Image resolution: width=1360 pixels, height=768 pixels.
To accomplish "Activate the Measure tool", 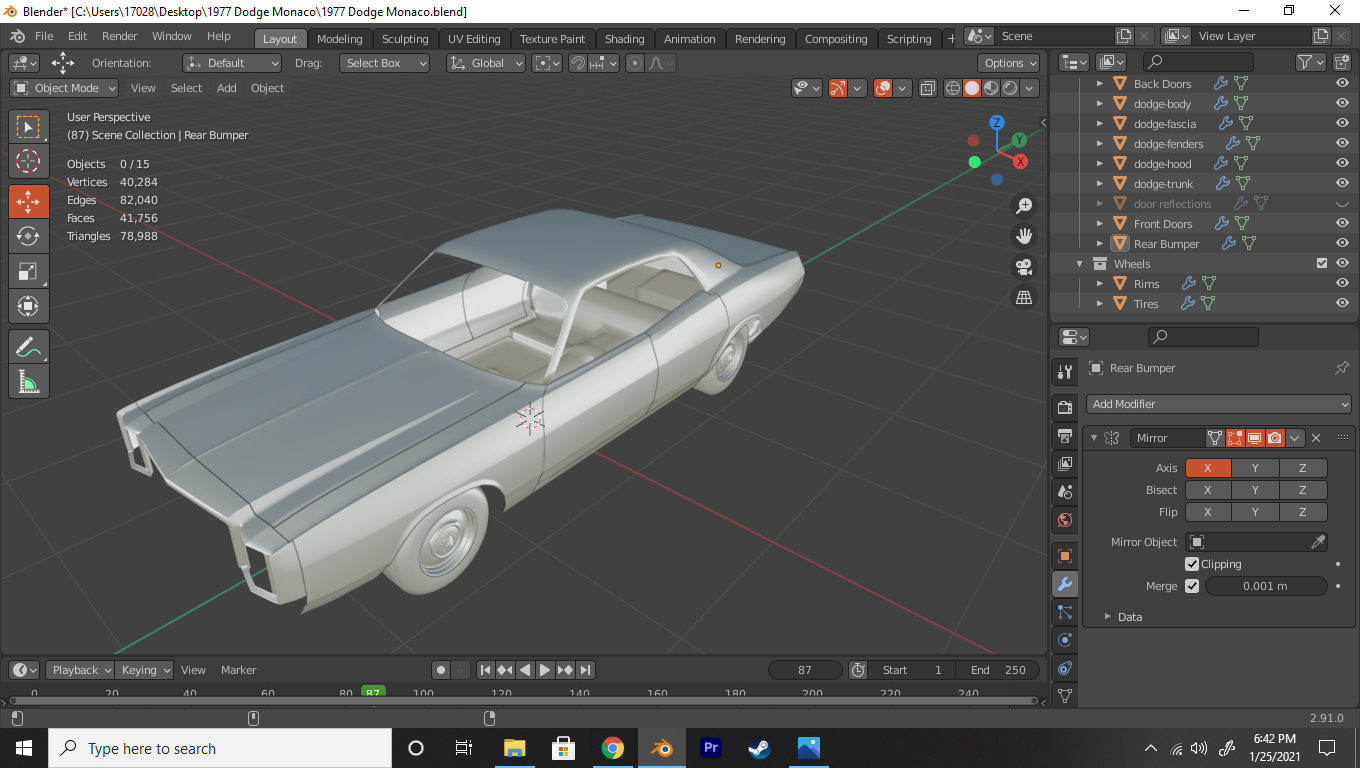I will pos(28,382).
